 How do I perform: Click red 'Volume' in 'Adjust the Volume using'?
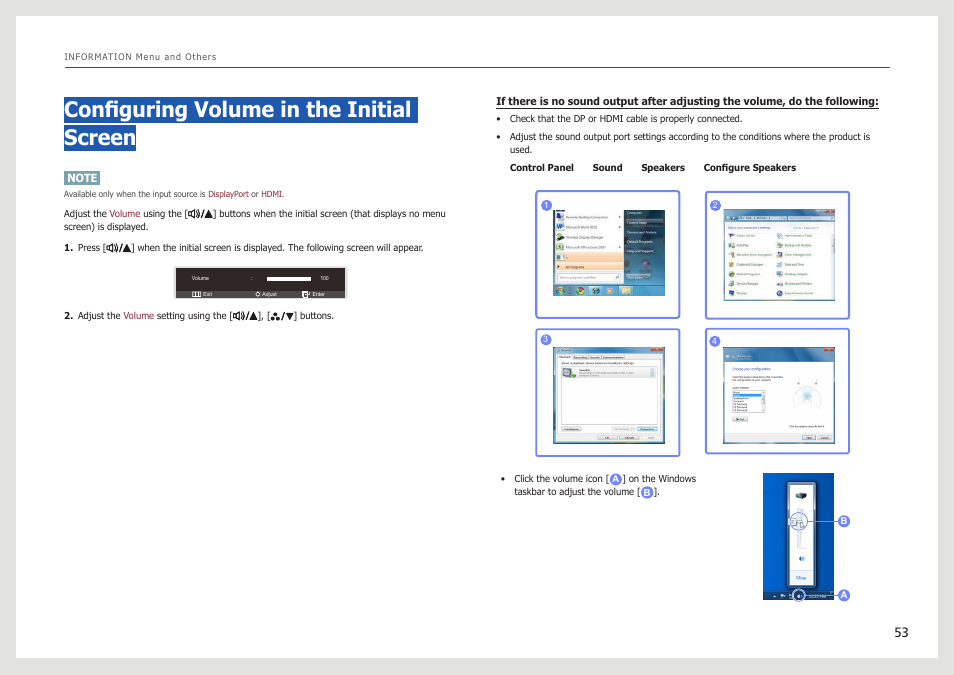pyautogui.click(x=125, y=214)
